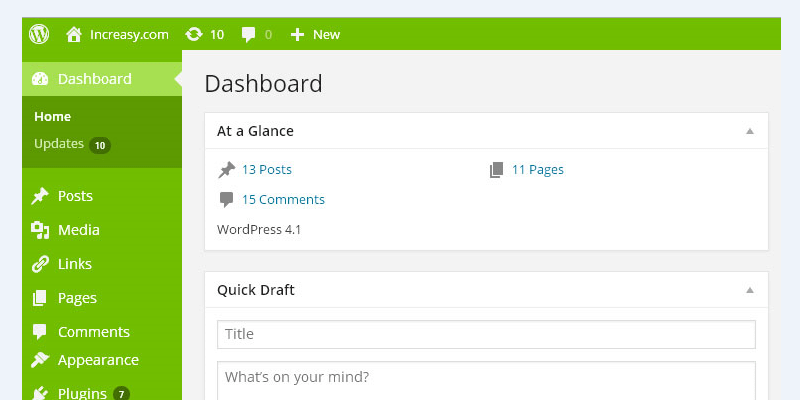Click the Posts pushpin icon in sidebar
Viewport: 800px width, 400px height.
(40, 196)
